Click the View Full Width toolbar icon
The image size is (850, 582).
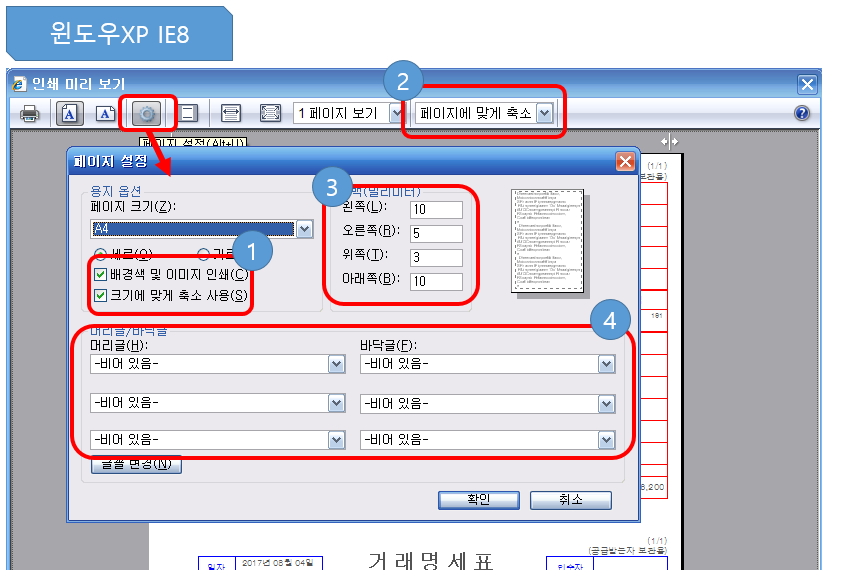[x=231, y=114]
